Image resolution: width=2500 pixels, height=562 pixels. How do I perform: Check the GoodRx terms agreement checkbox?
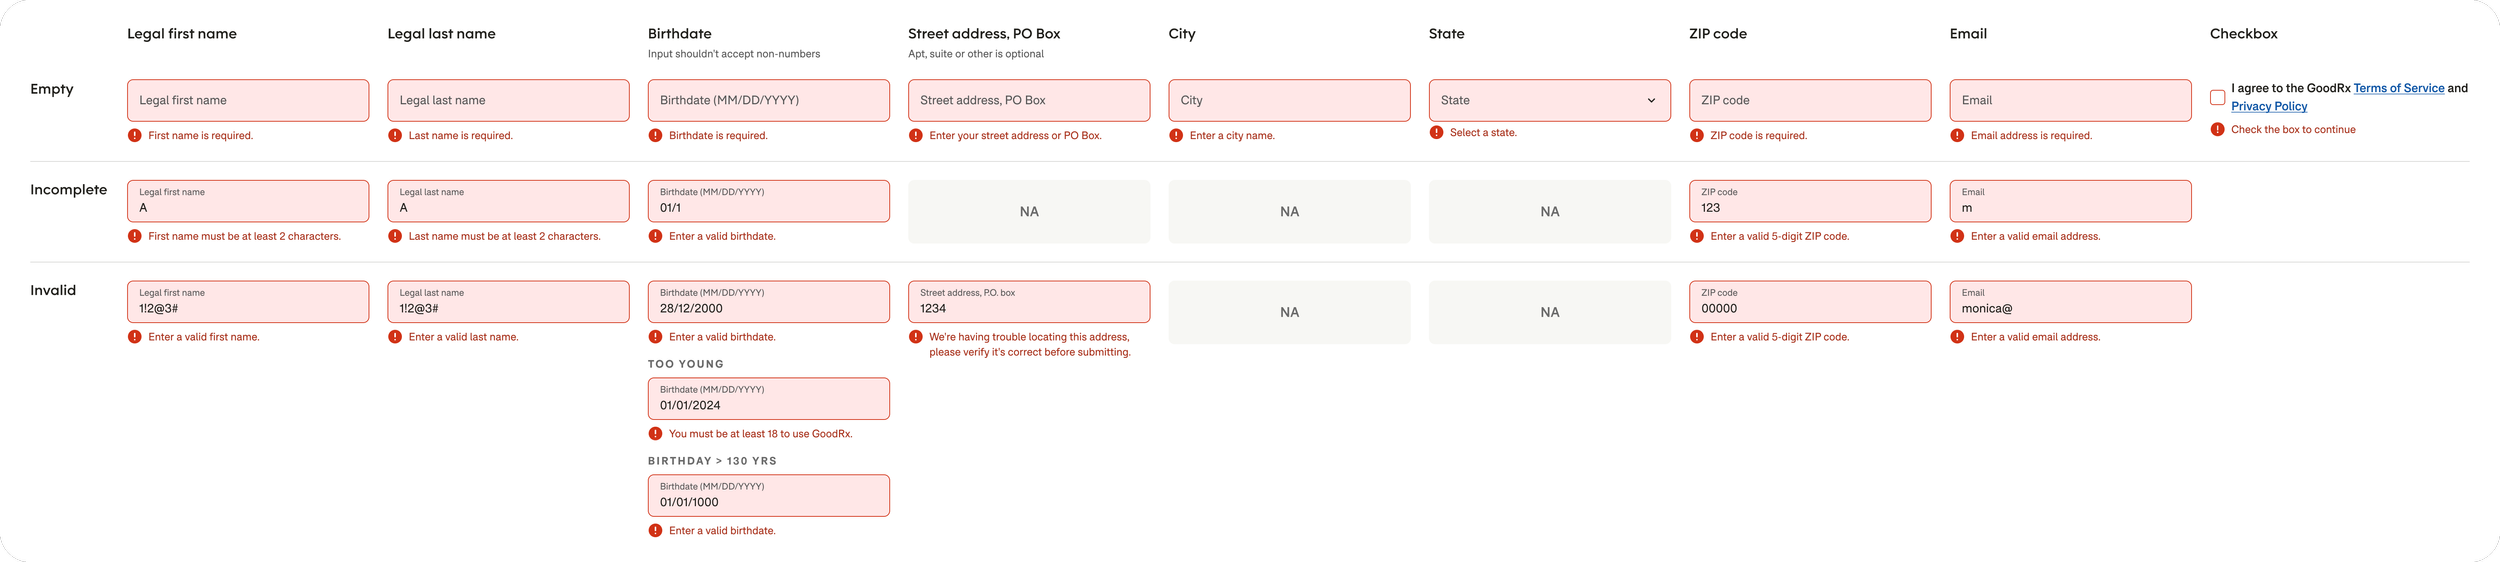point(2217,98)
